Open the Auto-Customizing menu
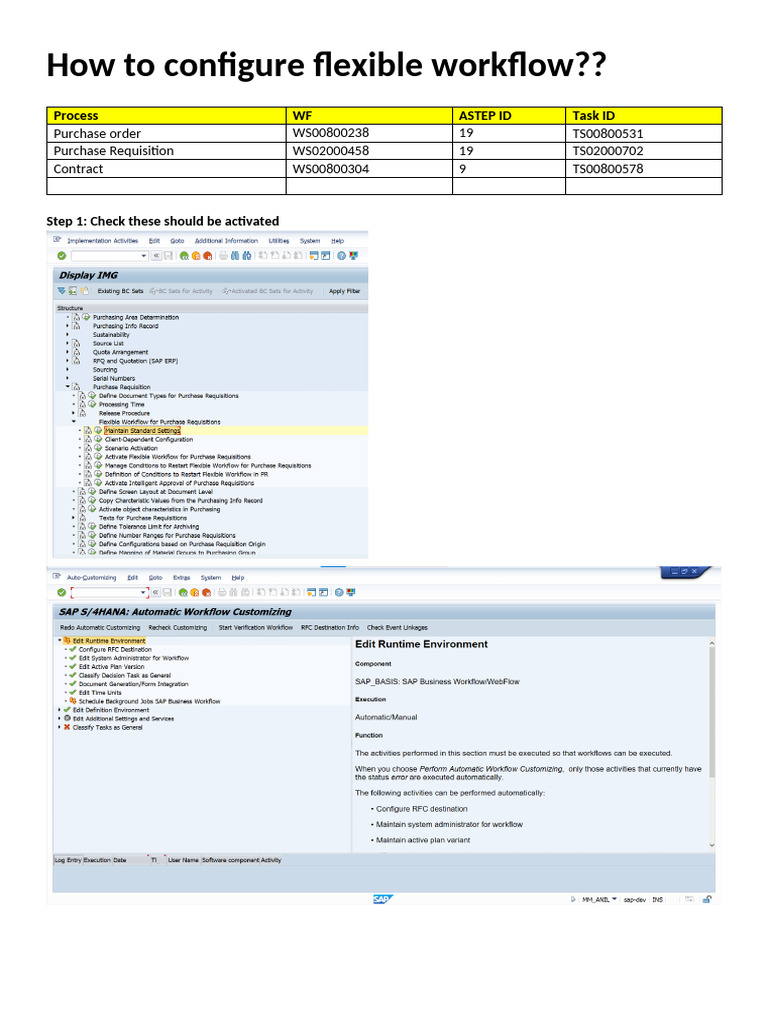The image size is (768, 1024). [91, 578]
